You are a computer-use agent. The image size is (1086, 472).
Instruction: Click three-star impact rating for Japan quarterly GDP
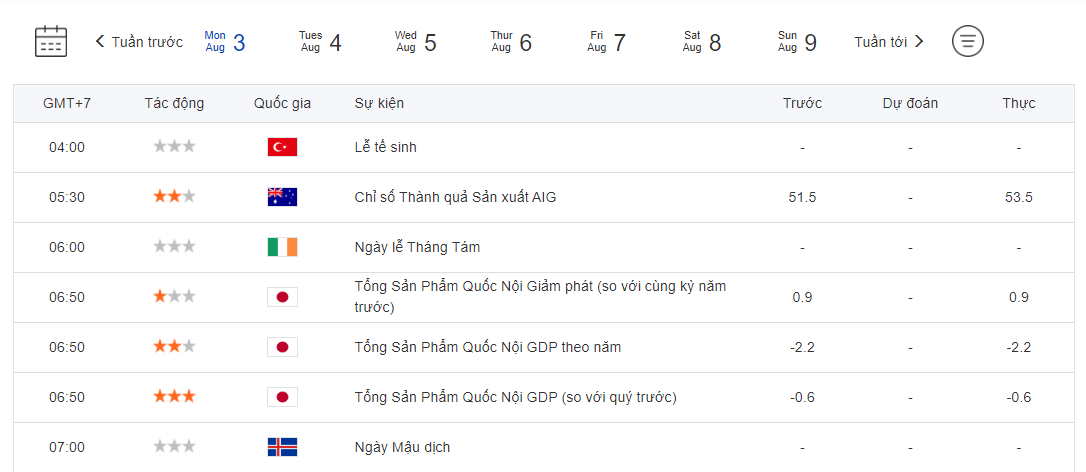click(174, 397)
